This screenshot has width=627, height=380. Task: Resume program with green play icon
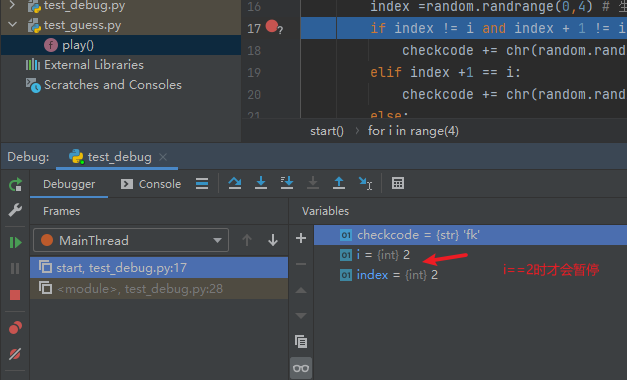pyautogui.click(x=15, y=242)
